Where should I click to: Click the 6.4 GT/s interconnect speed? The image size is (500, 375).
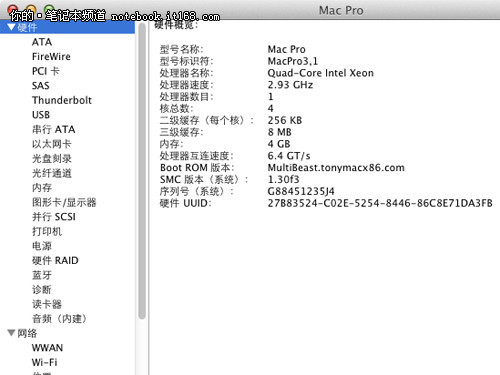(289, 156)
